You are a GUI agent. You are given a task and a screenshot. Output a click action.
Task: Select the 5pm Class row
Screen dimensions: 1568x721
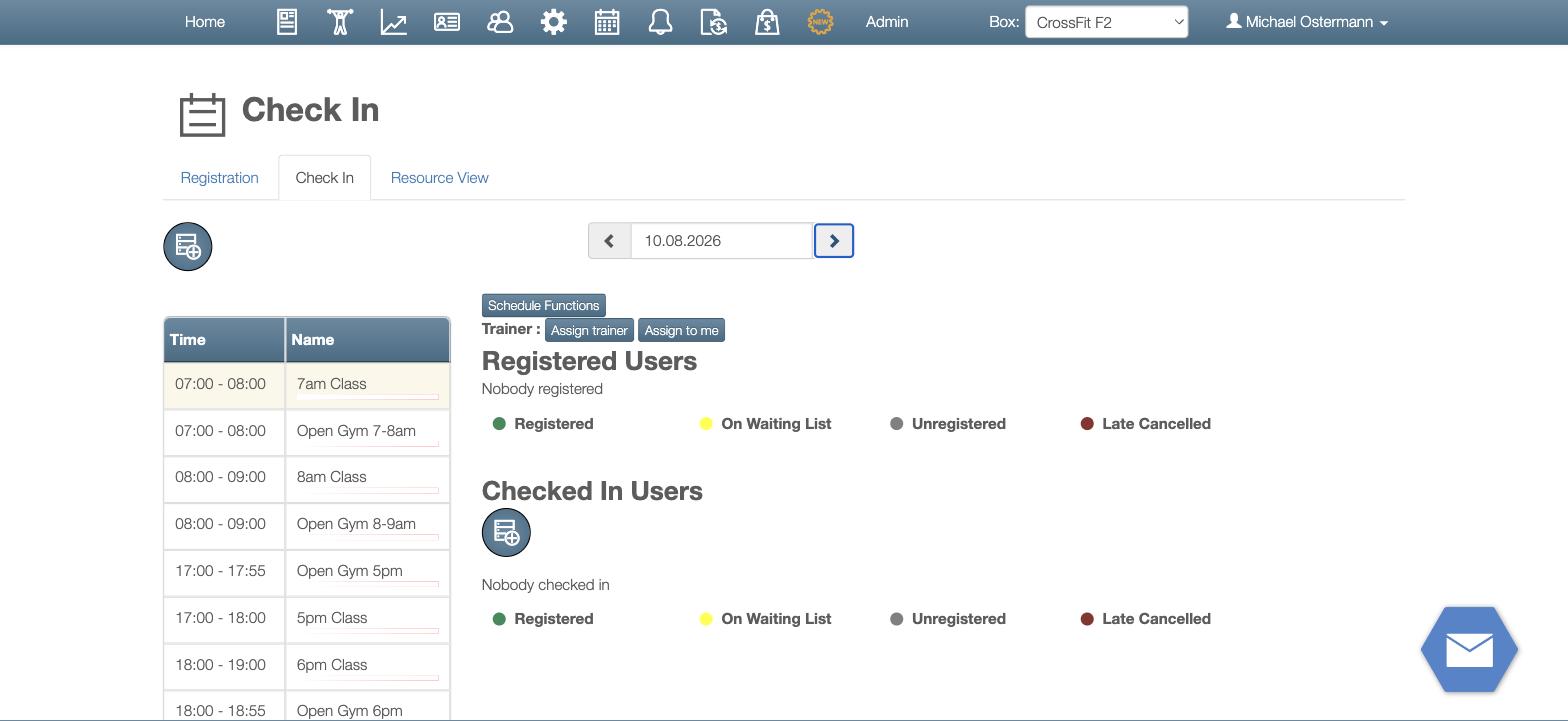[307, 621]
